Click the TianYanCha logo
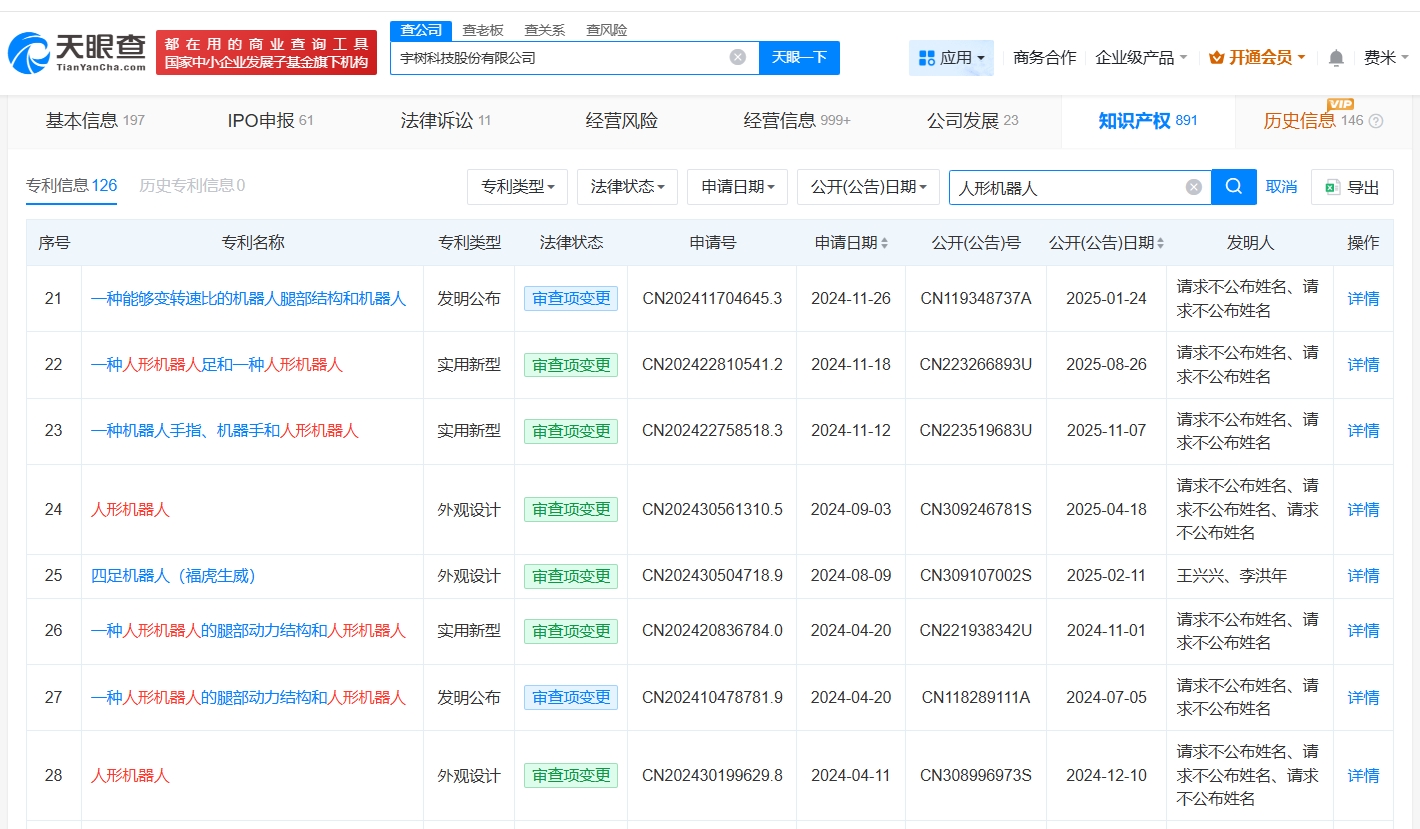 point(76,52)
